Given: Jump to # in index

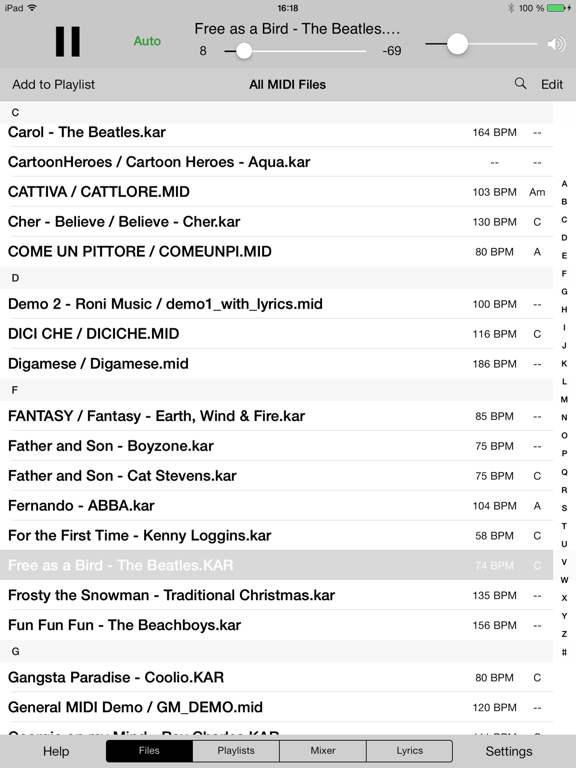Looking at the screenshot, I should pyautogui.click(x=564, y=652).
